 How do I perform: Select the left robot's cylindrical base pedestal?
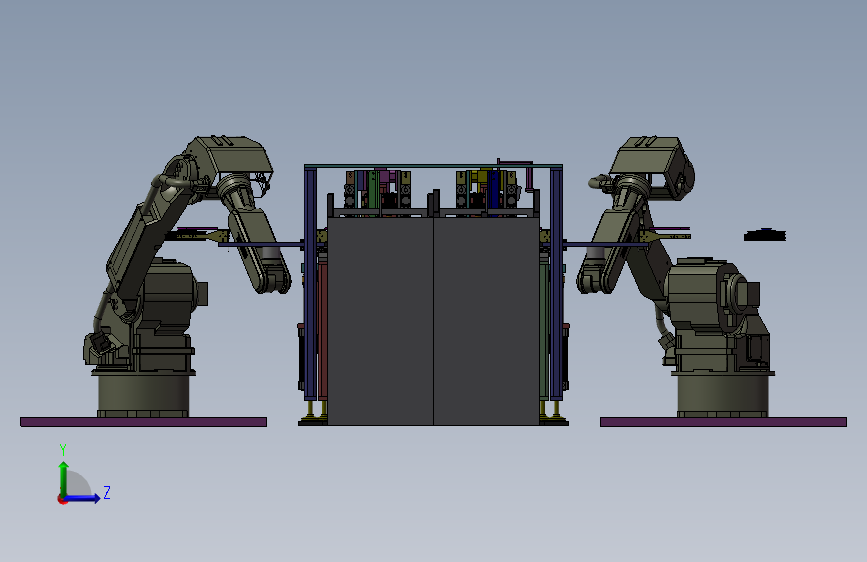[x=143, y=394]
